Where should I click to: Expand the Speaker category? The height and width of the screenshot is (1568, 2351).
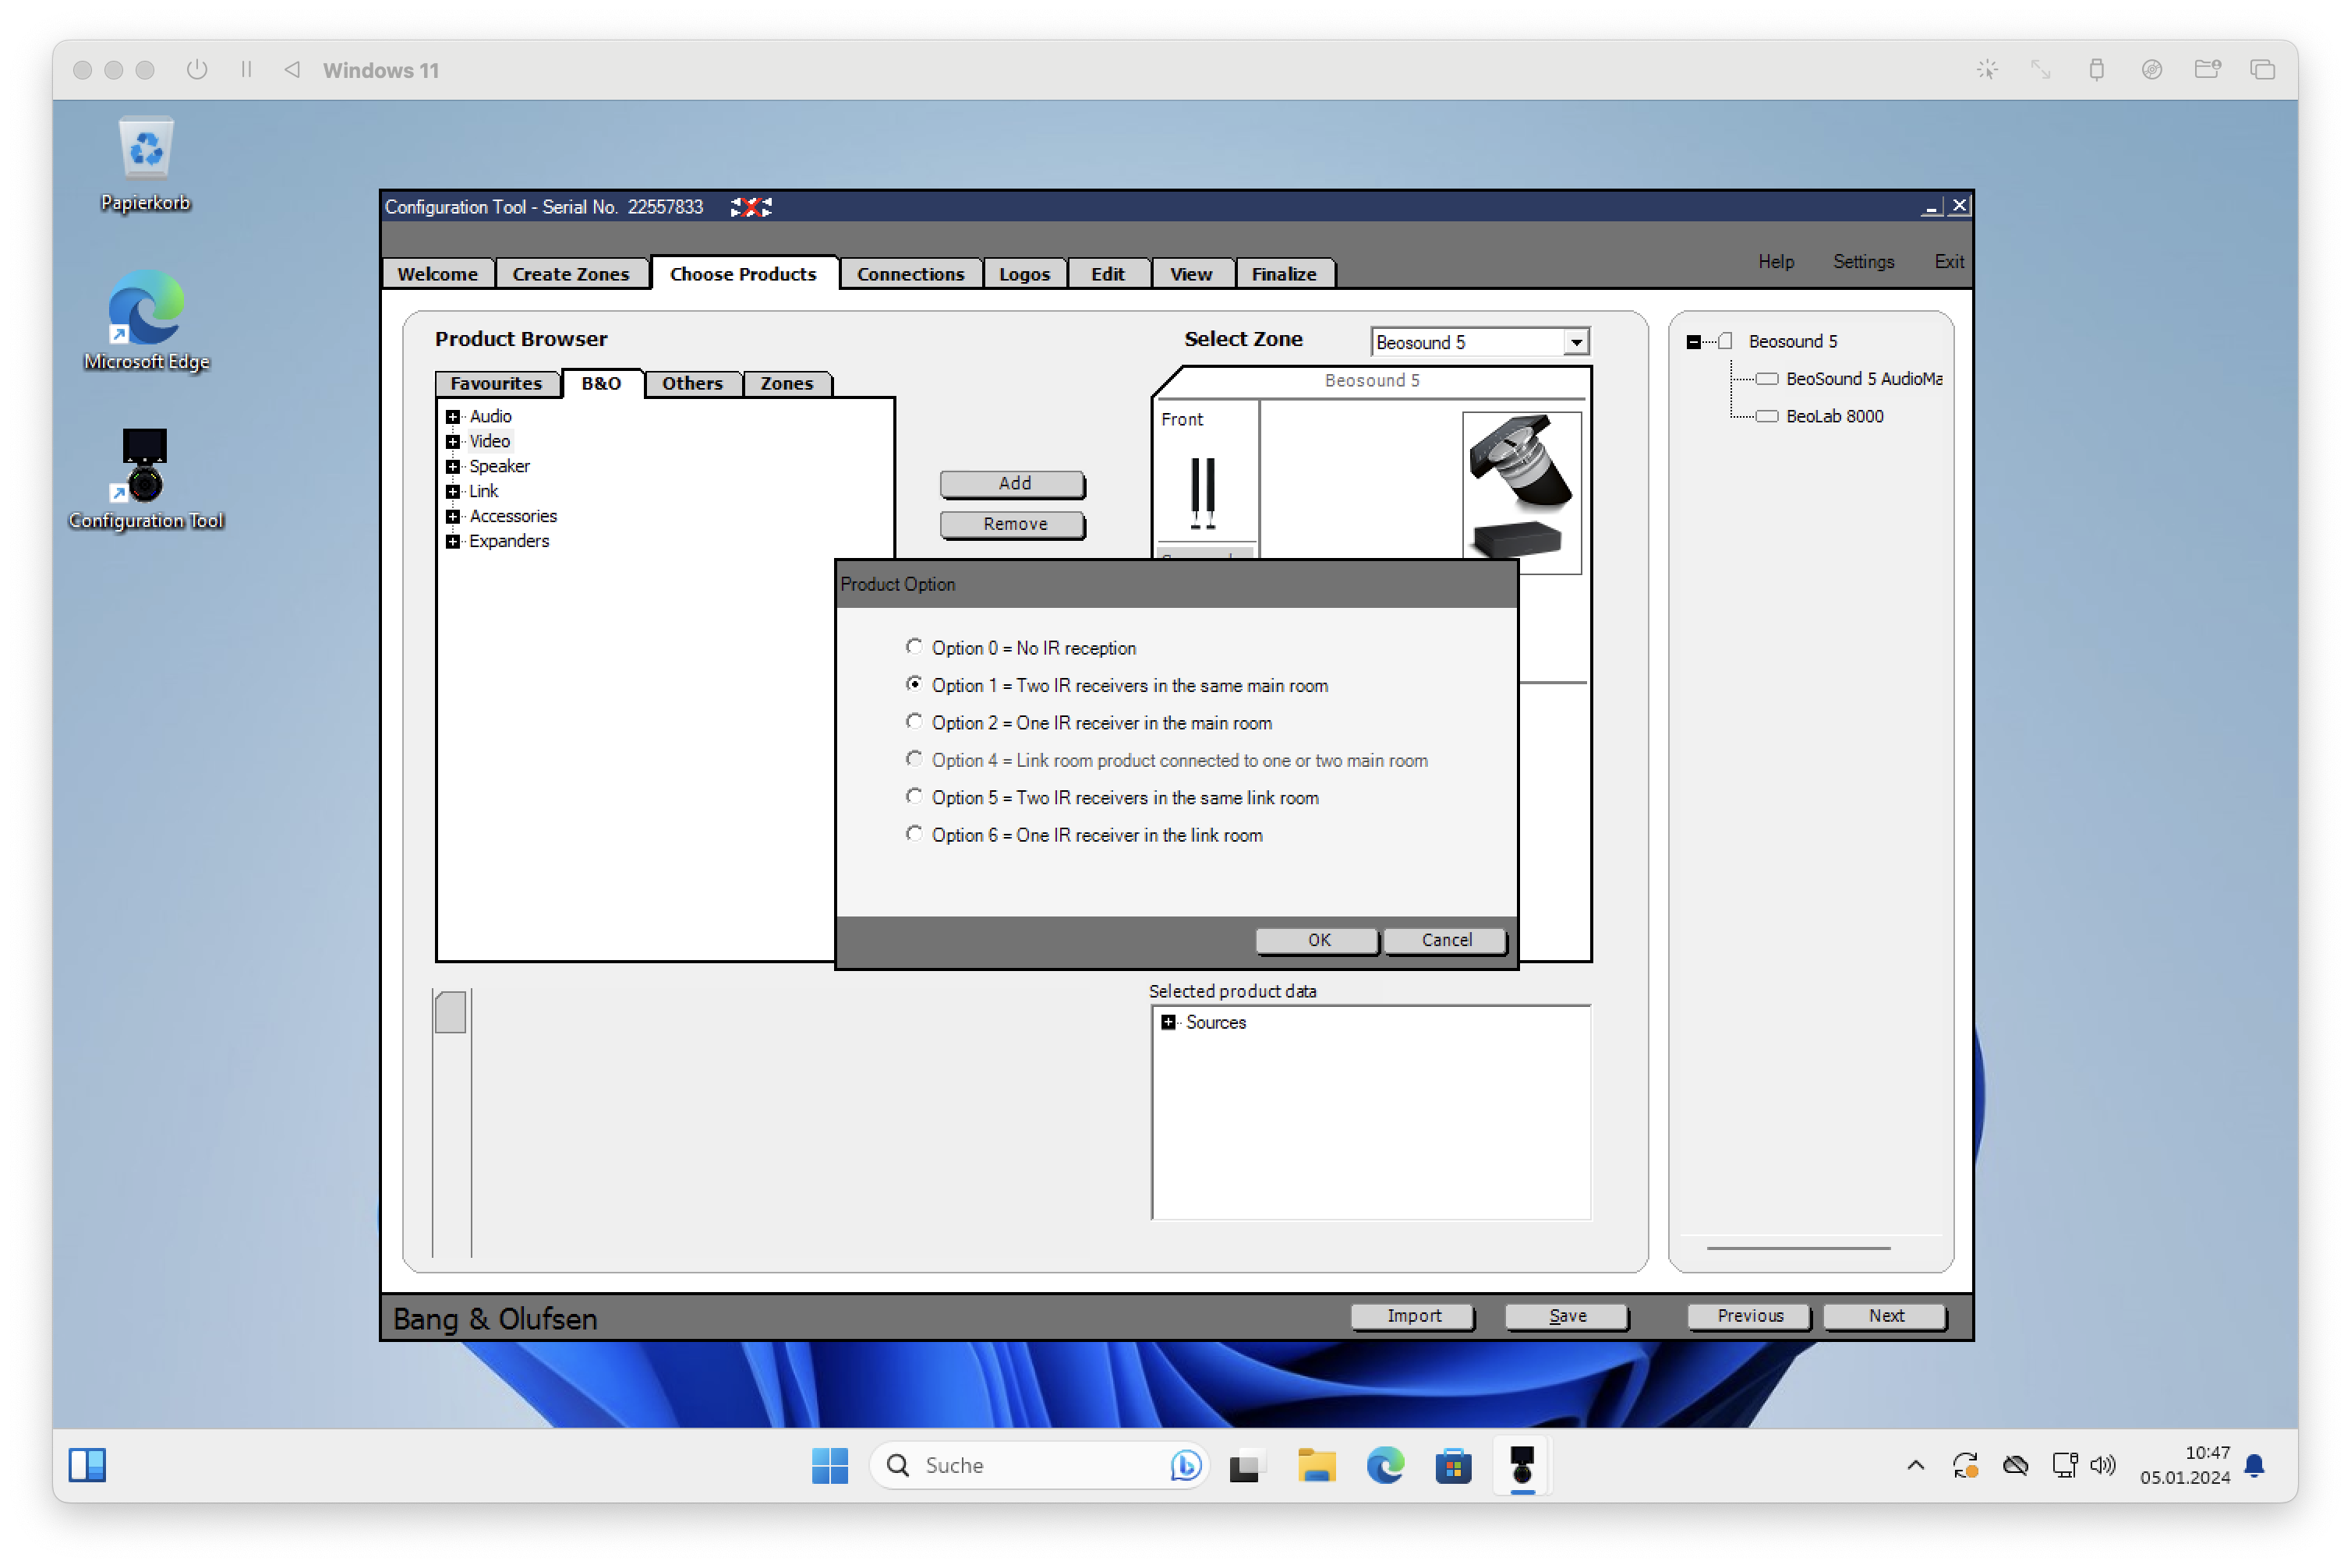coord(453,467)
